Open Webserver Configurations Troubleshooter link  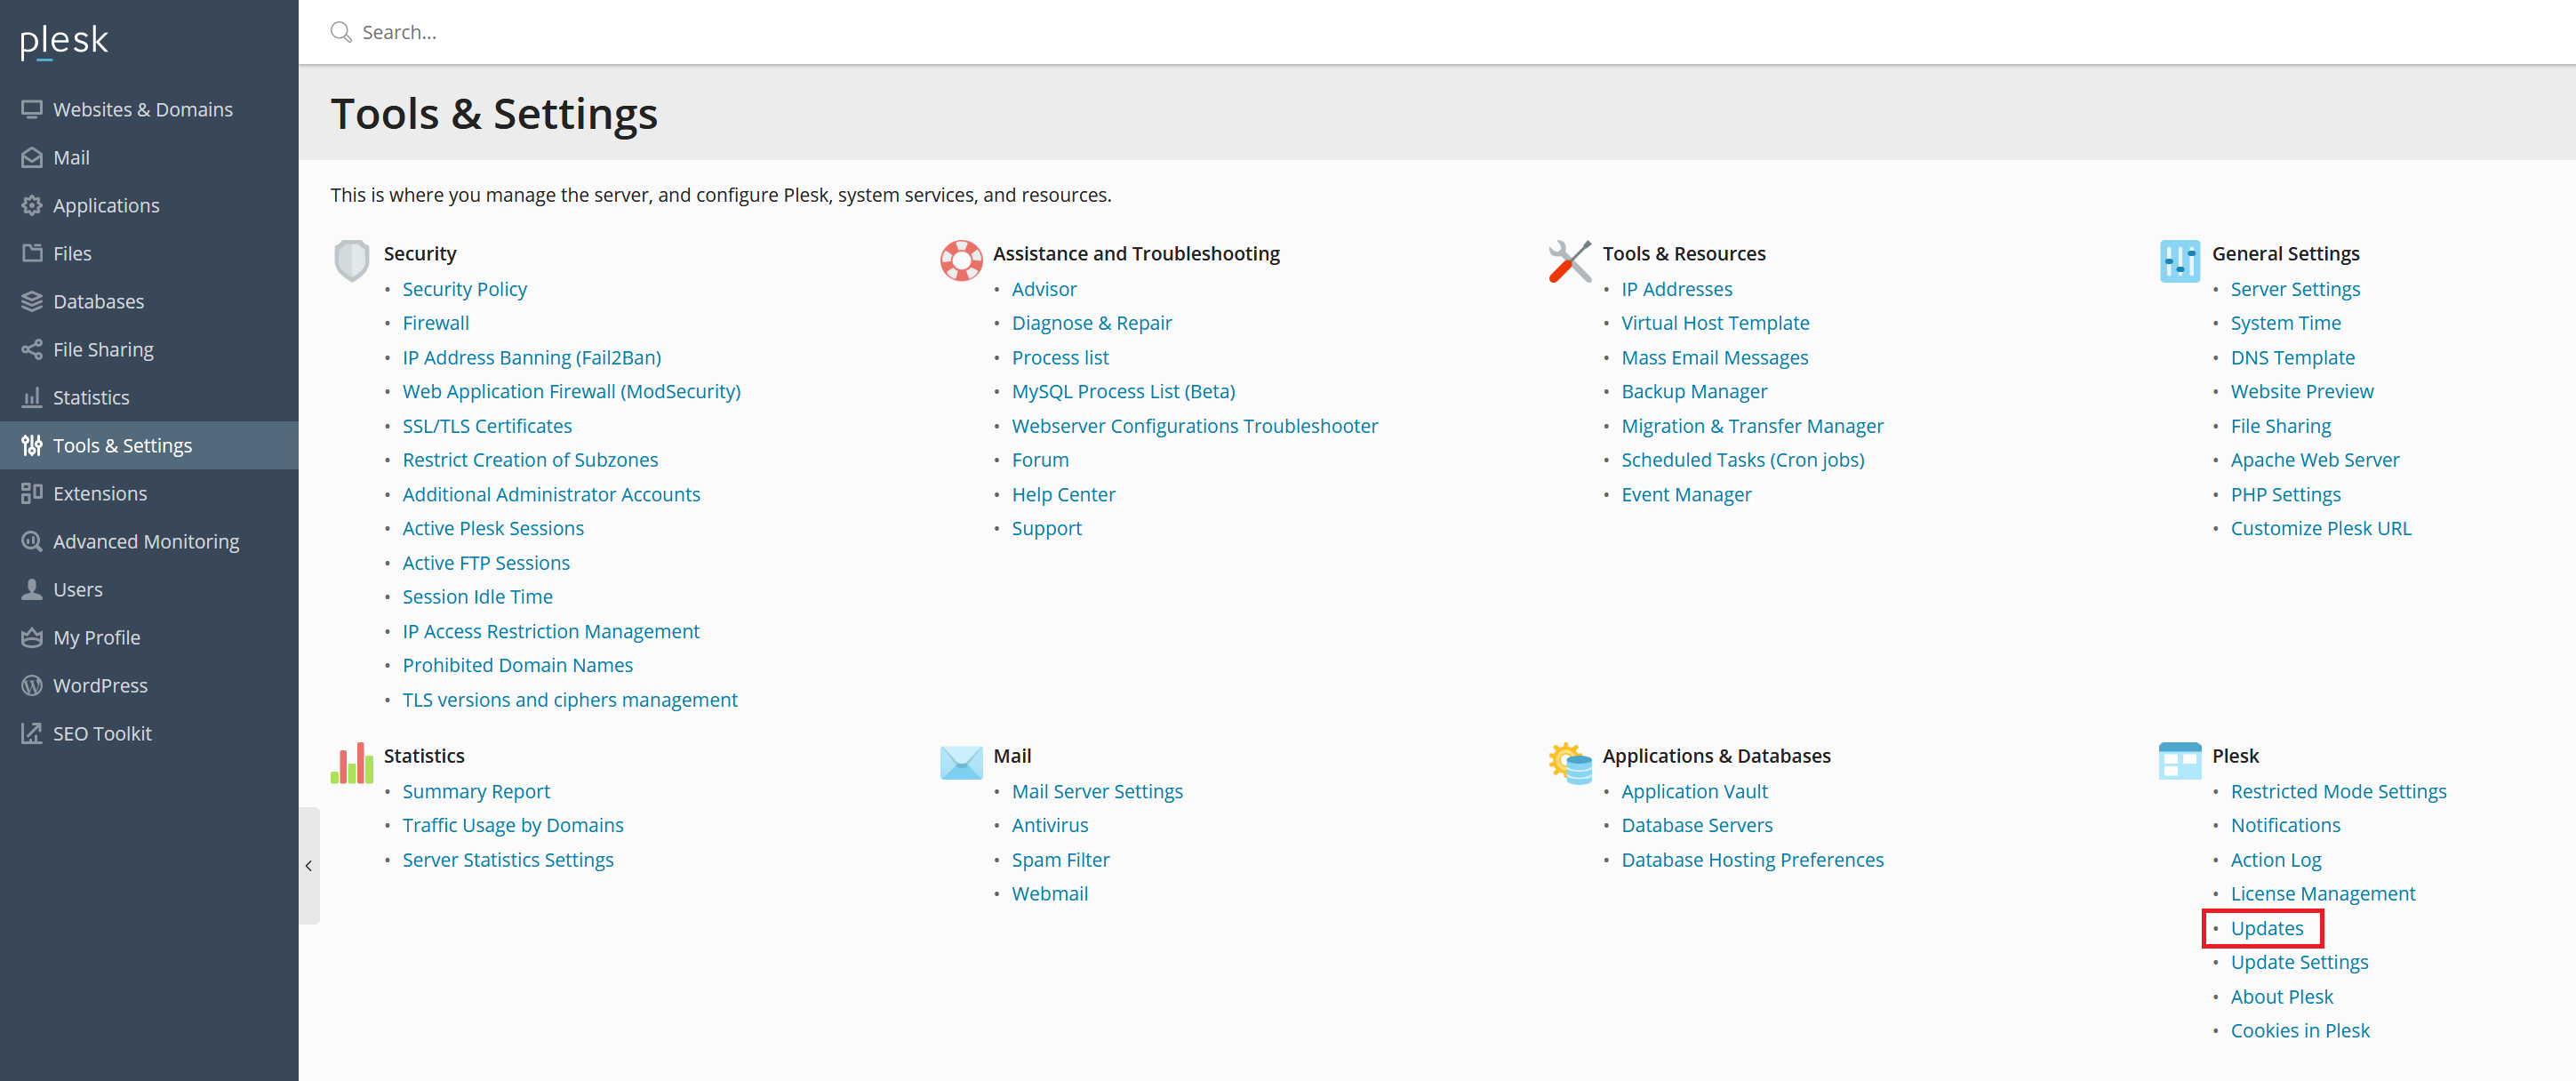point(1194,426)
